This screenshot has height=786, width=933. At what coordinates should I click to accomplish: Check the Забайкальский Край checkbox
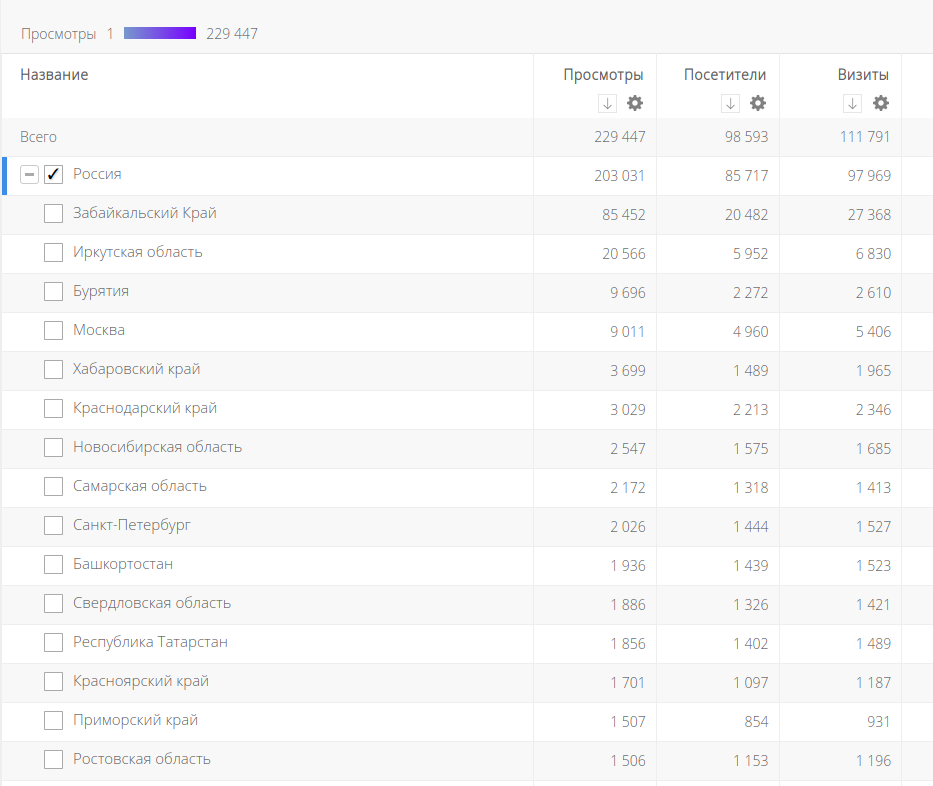pyautogui.click(x=54, y=214)
